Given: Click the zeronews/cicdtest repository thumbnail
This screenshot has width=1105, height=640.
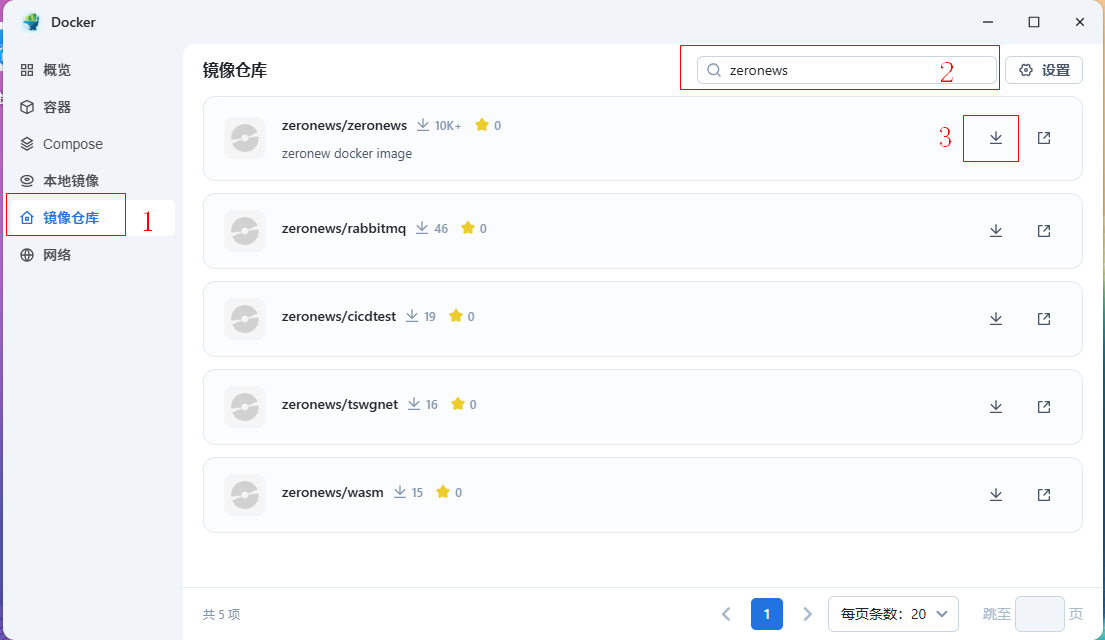Looking at the screenshot, I should (x=245, y=319).
